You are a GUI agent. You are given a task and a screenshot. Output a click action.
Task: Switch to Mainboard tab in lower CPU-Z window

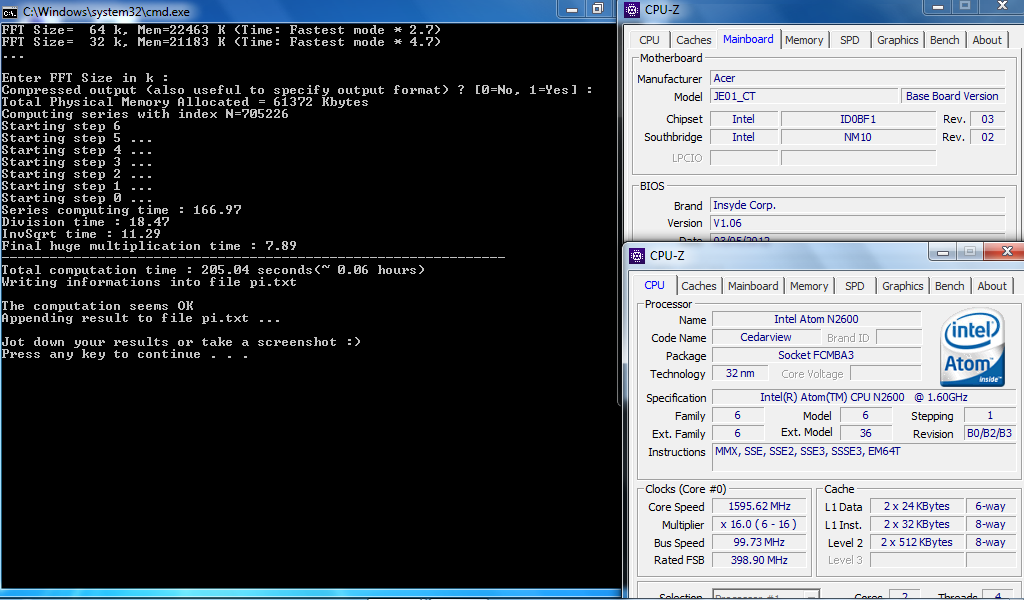click(x=753, y=286)
